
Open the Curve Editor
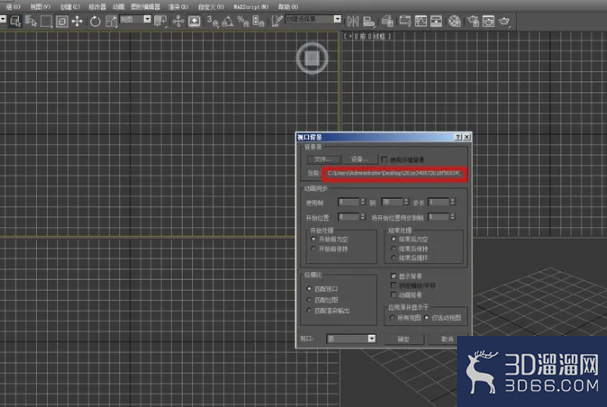tap(421, 21)
